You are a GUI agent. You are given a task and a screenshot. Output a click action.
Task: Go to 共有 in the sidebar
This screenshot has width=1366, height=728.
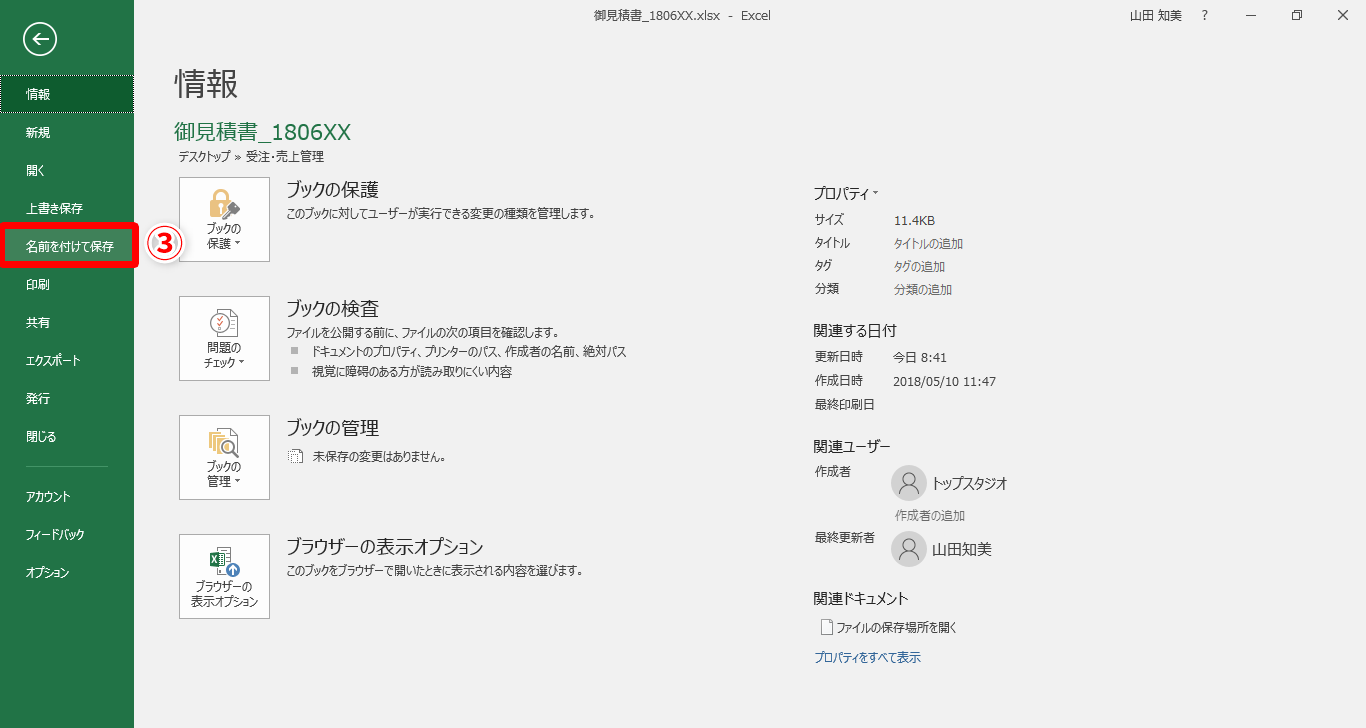pos(67,322)
